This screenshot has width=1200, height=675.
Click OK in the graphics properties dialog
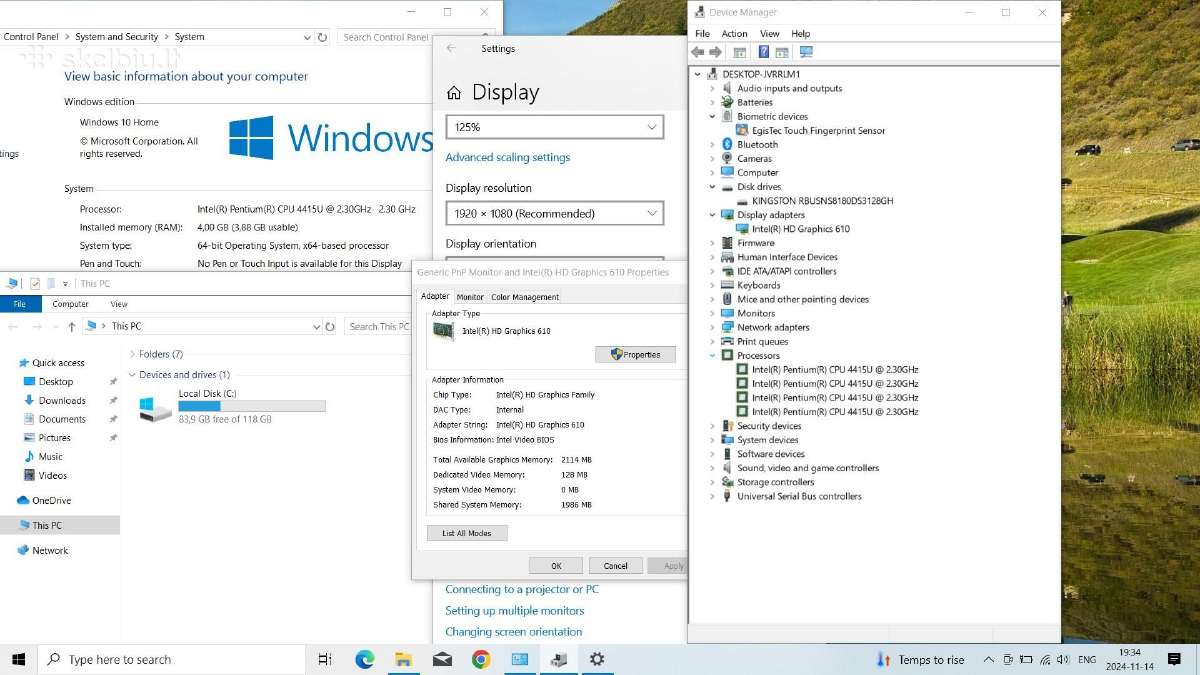tap(556, 565)
